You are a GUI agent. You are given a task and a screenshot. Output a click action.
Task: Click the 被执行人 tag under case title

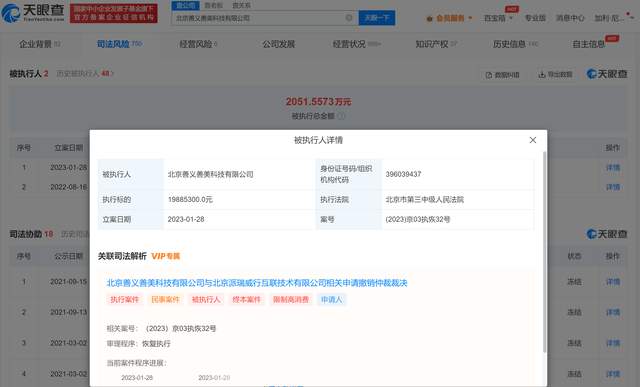206,300
